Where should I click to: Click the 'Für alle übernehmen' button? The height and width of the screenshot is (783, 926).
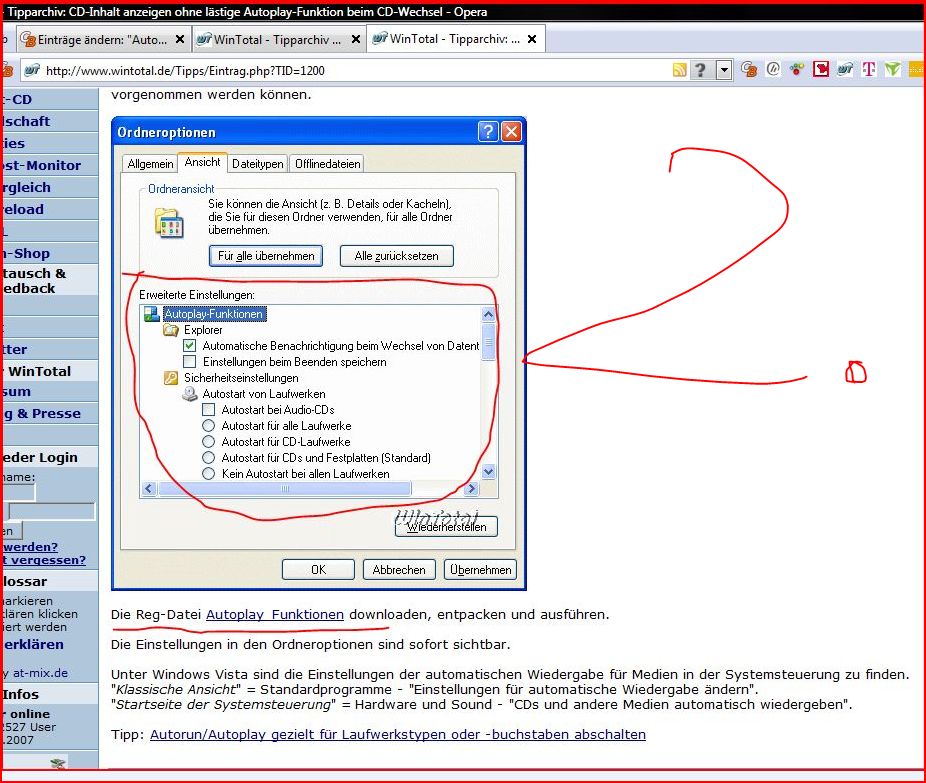(266, 256)
